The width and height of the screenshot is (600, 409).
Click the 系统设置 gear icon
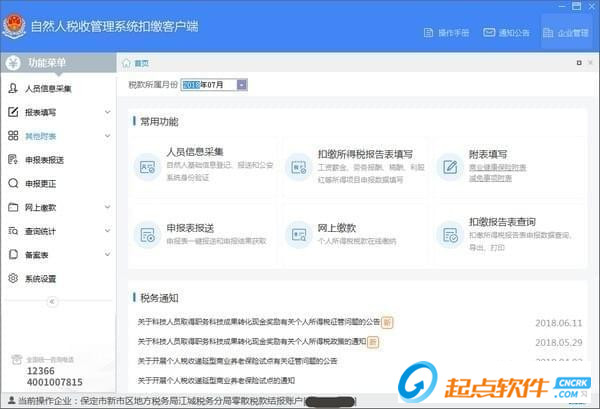[13, 278]
